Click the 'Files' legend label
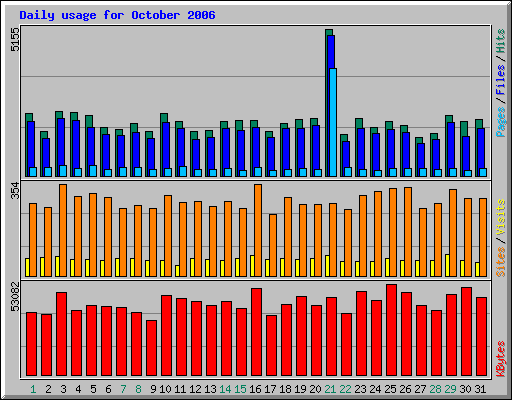Viewport: 512px width, 400px height. pos(501,80)
